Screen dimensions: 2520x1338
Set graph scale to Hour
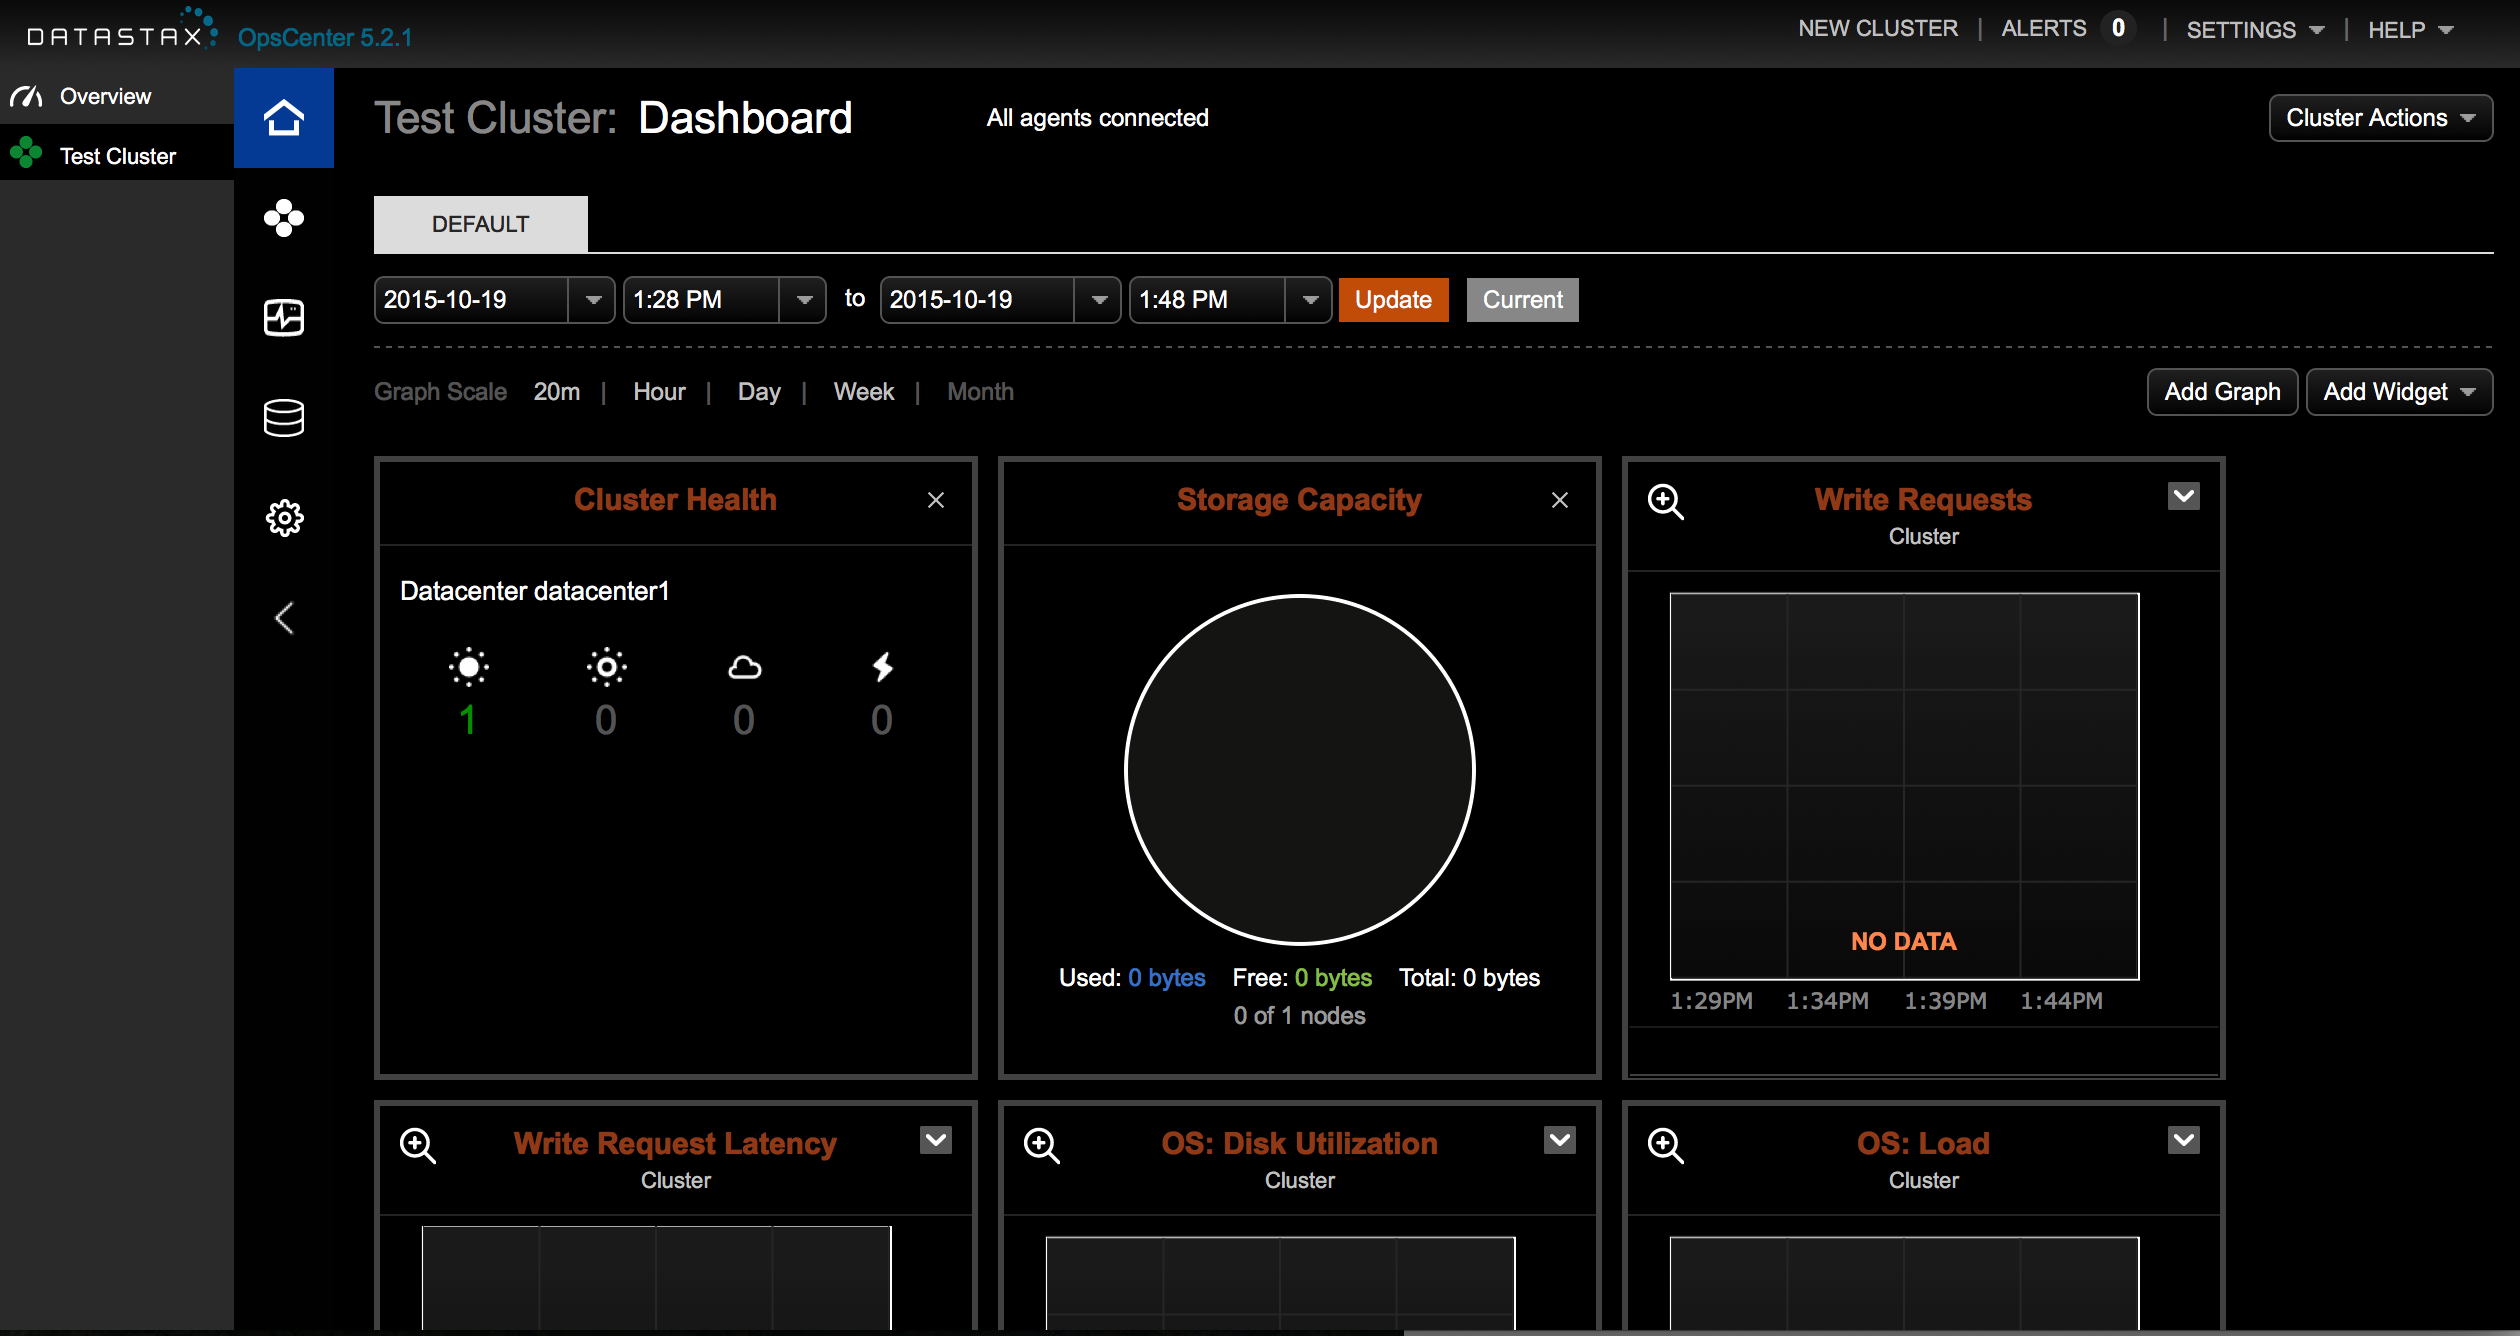point(659,392)
